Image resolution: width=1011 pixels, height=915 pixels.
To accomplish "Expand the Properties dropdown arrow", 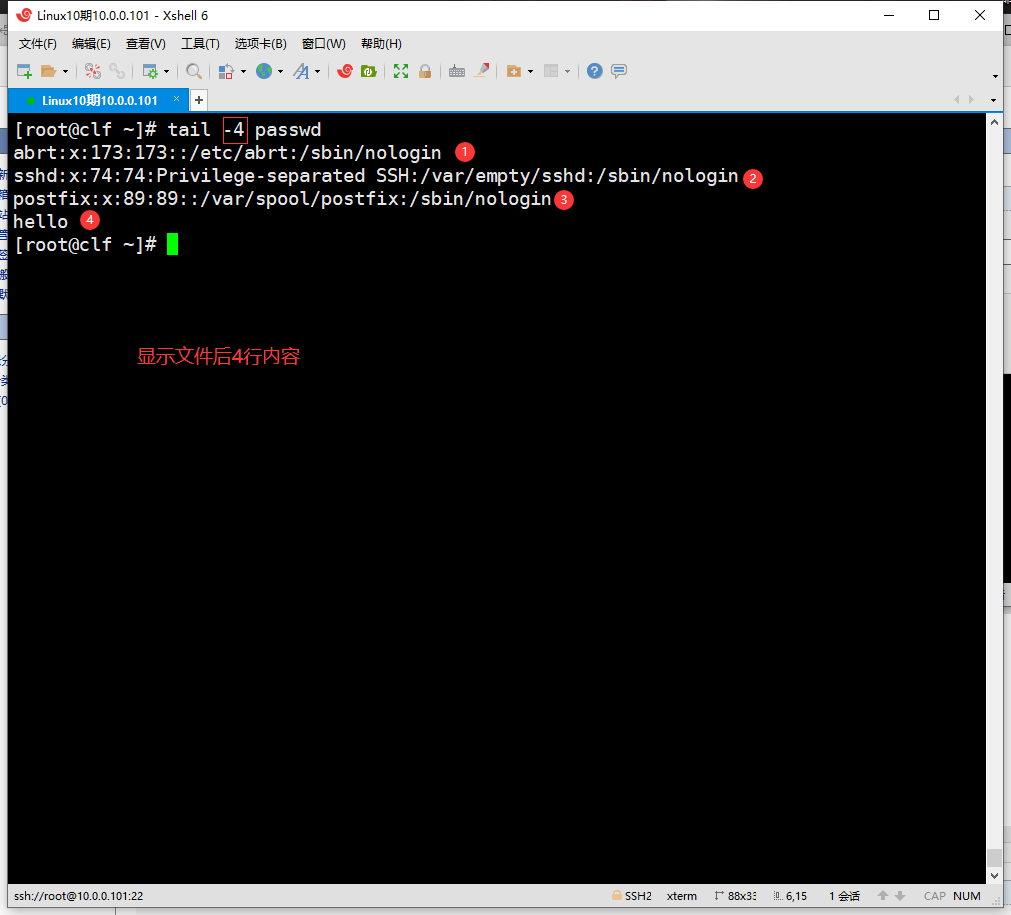I will click(x=166, y=72).
